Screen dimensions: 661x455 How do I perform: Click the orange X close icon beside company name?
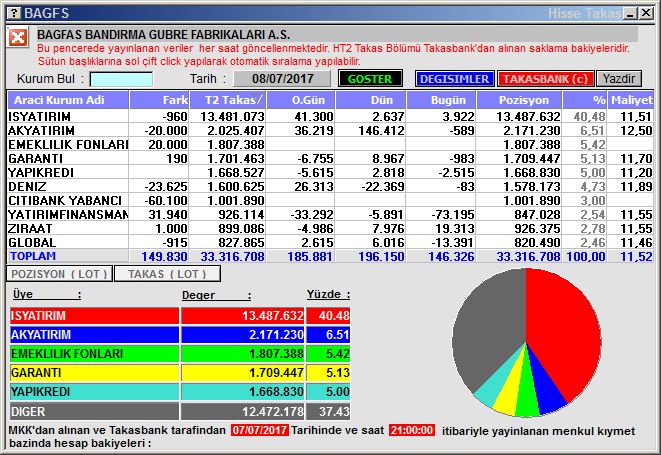coord(18,38)
